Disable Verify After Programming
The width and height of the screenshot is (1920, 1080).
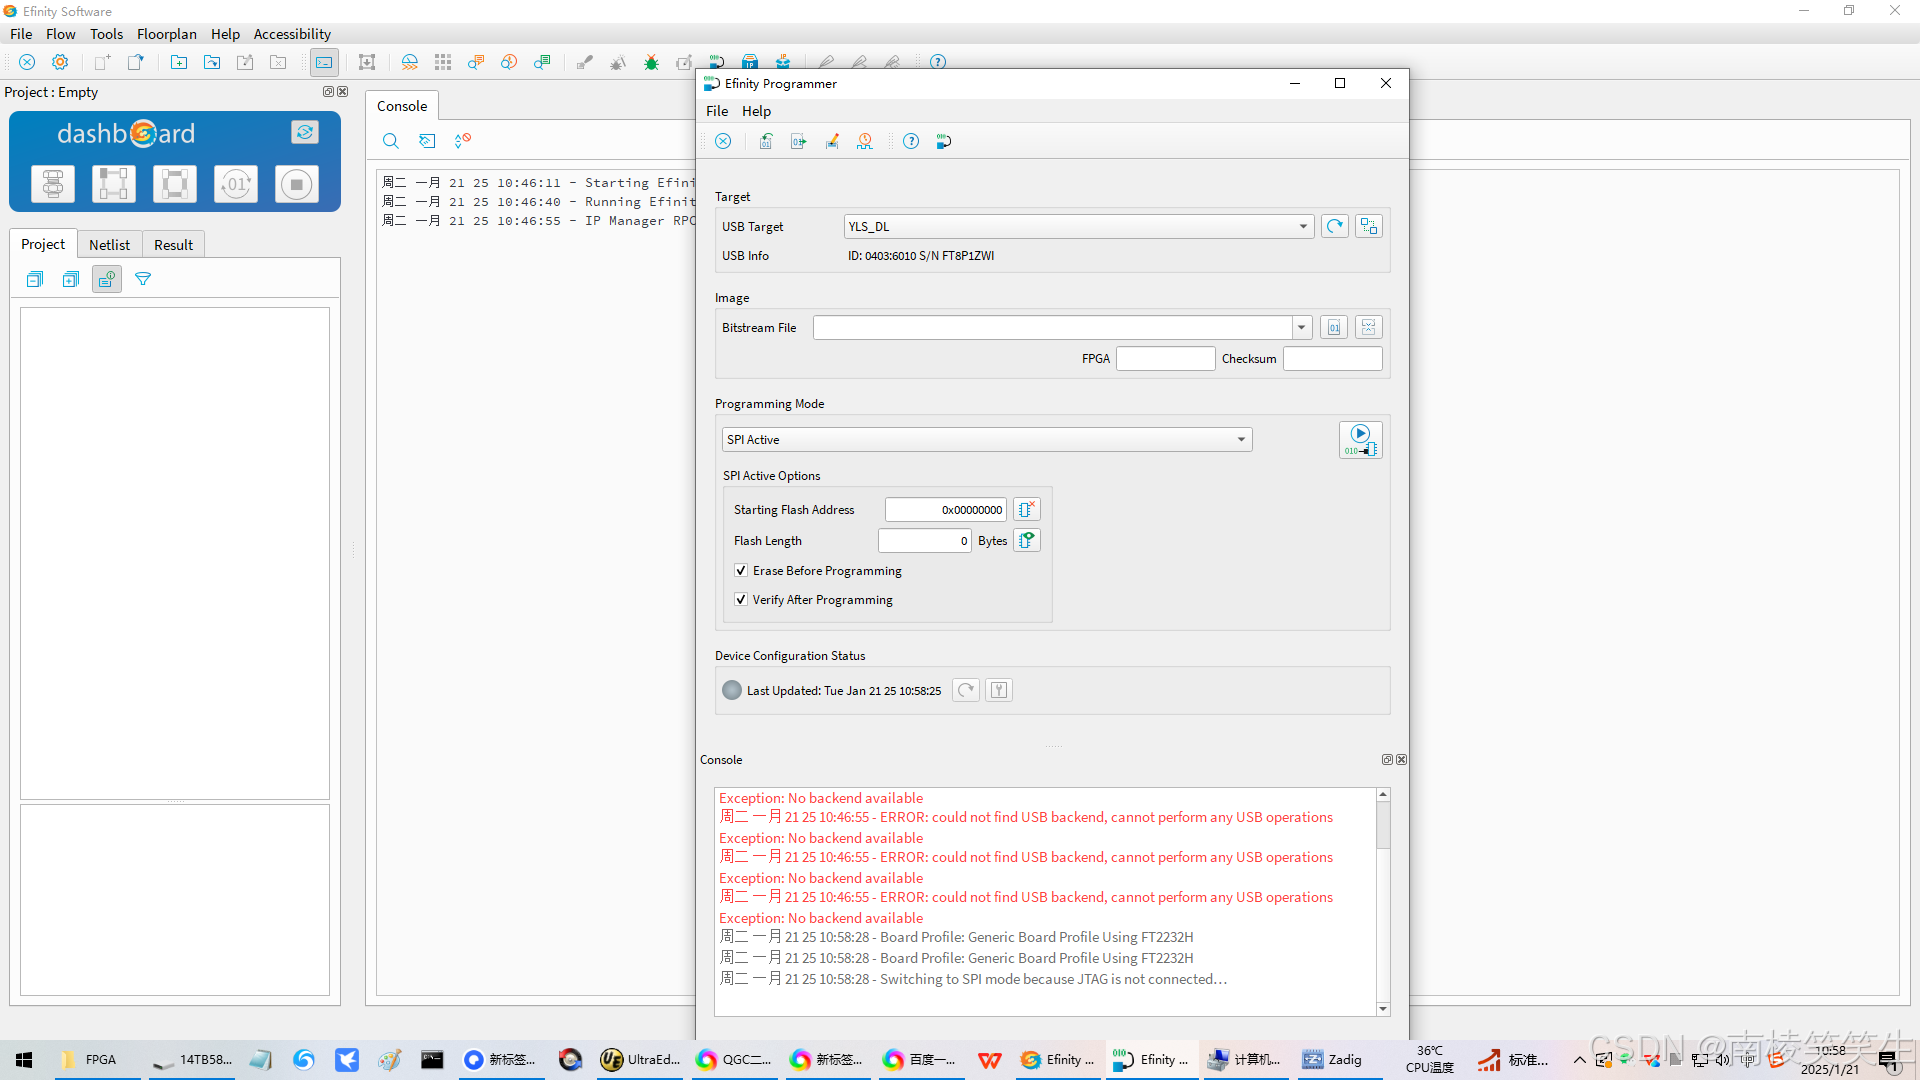(741, 599)
